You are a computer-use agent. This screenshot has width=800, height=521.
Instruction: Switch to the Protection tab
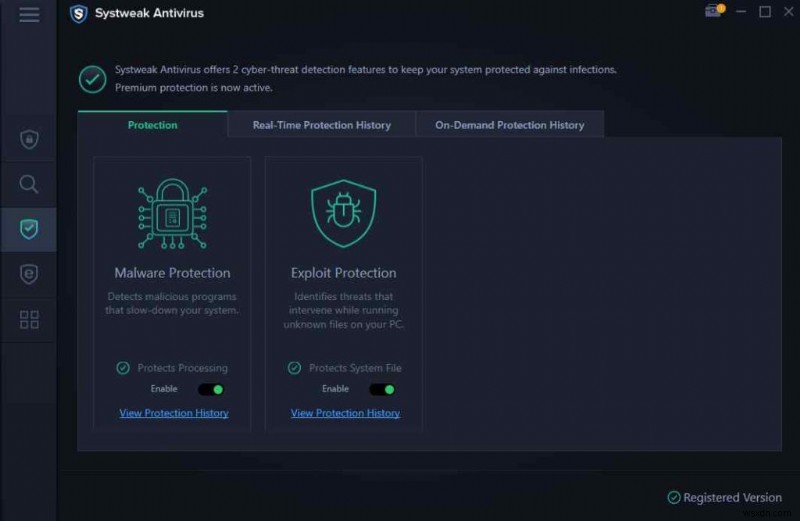pos(152,125)
